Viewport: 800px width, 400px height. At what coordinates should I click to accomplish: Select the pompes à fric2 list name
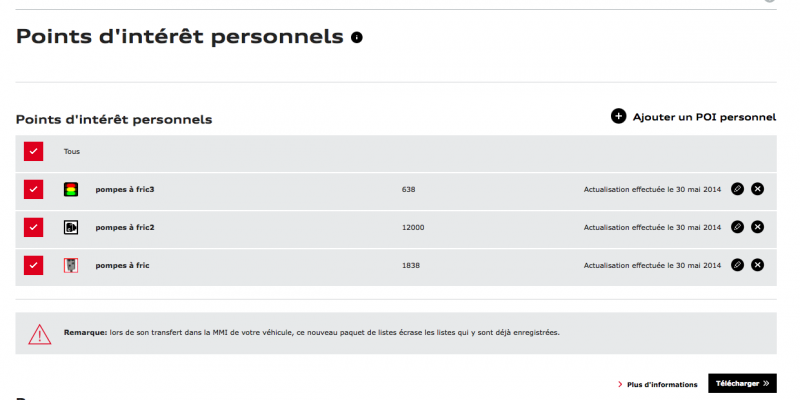coord(125,227)
